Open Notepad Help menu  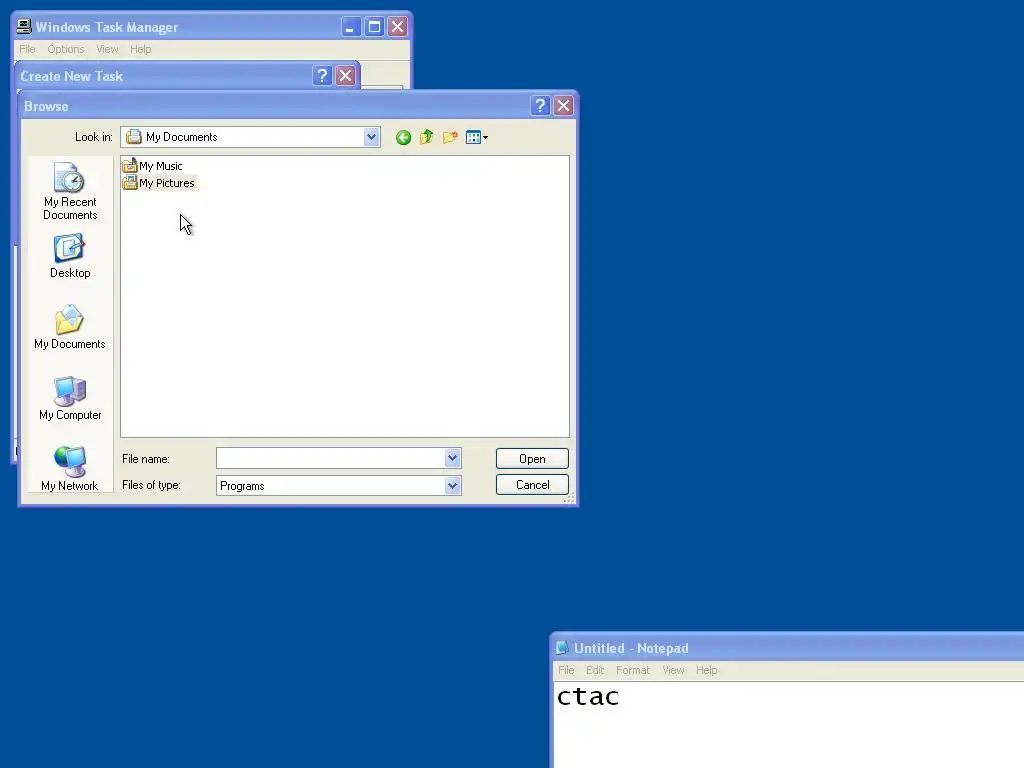(707, 670)
